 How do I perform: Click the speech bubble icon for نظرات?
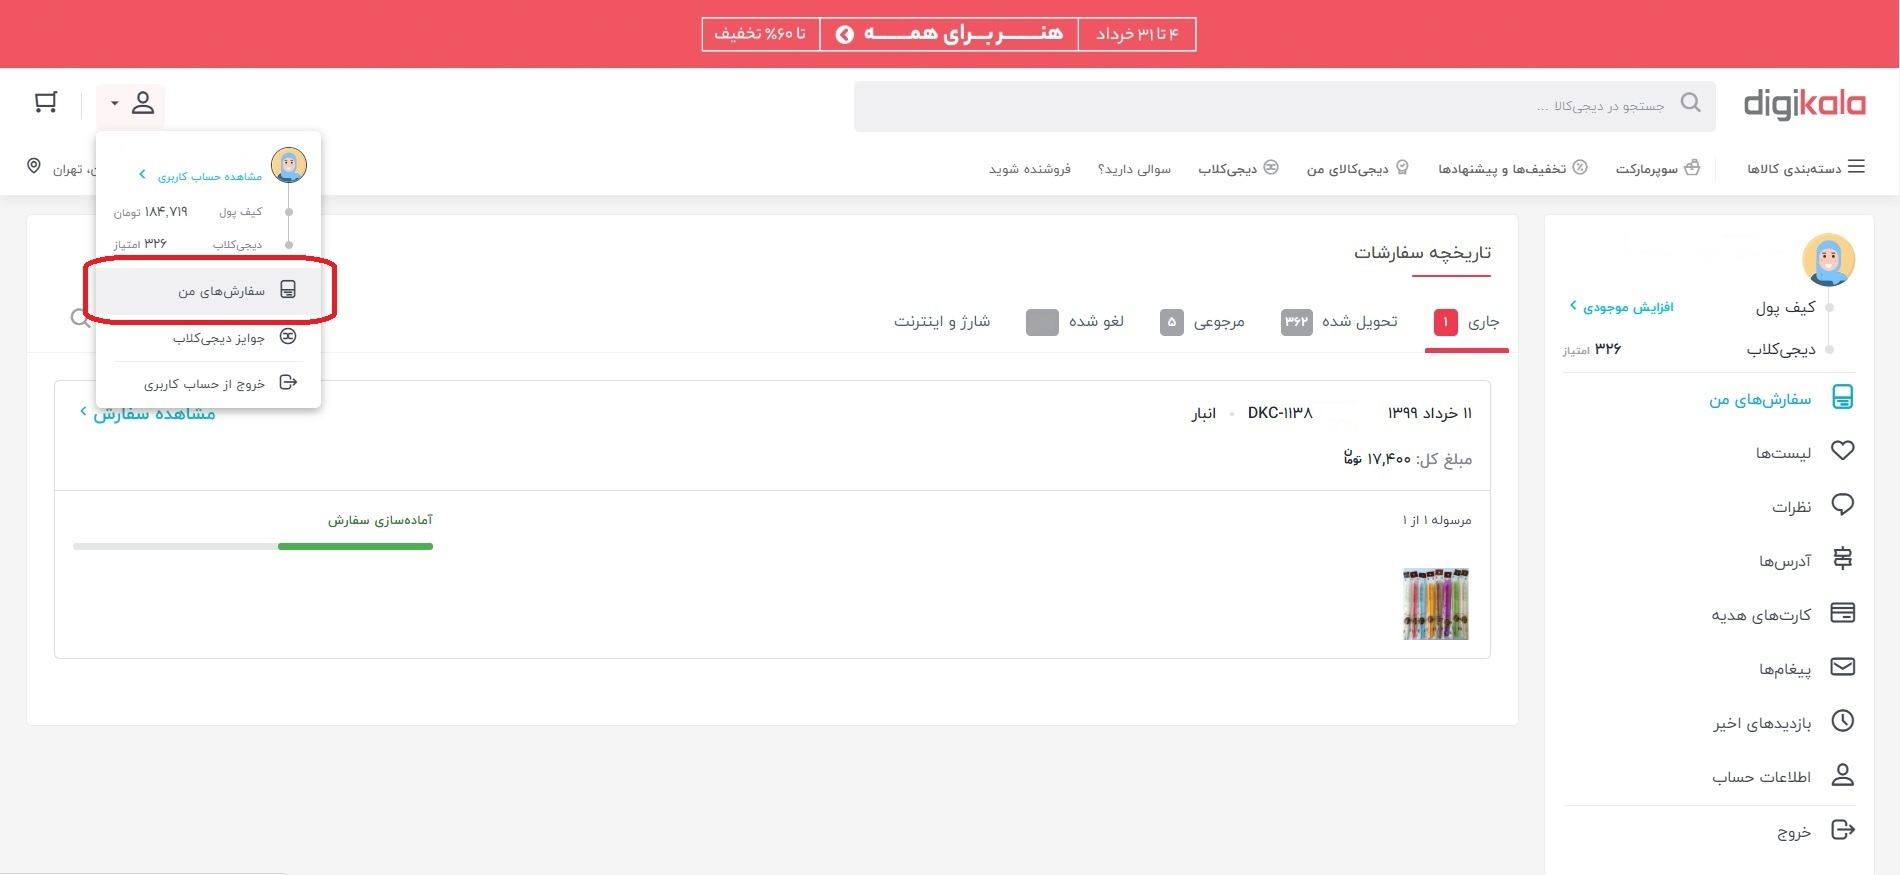coord(1842,504)
